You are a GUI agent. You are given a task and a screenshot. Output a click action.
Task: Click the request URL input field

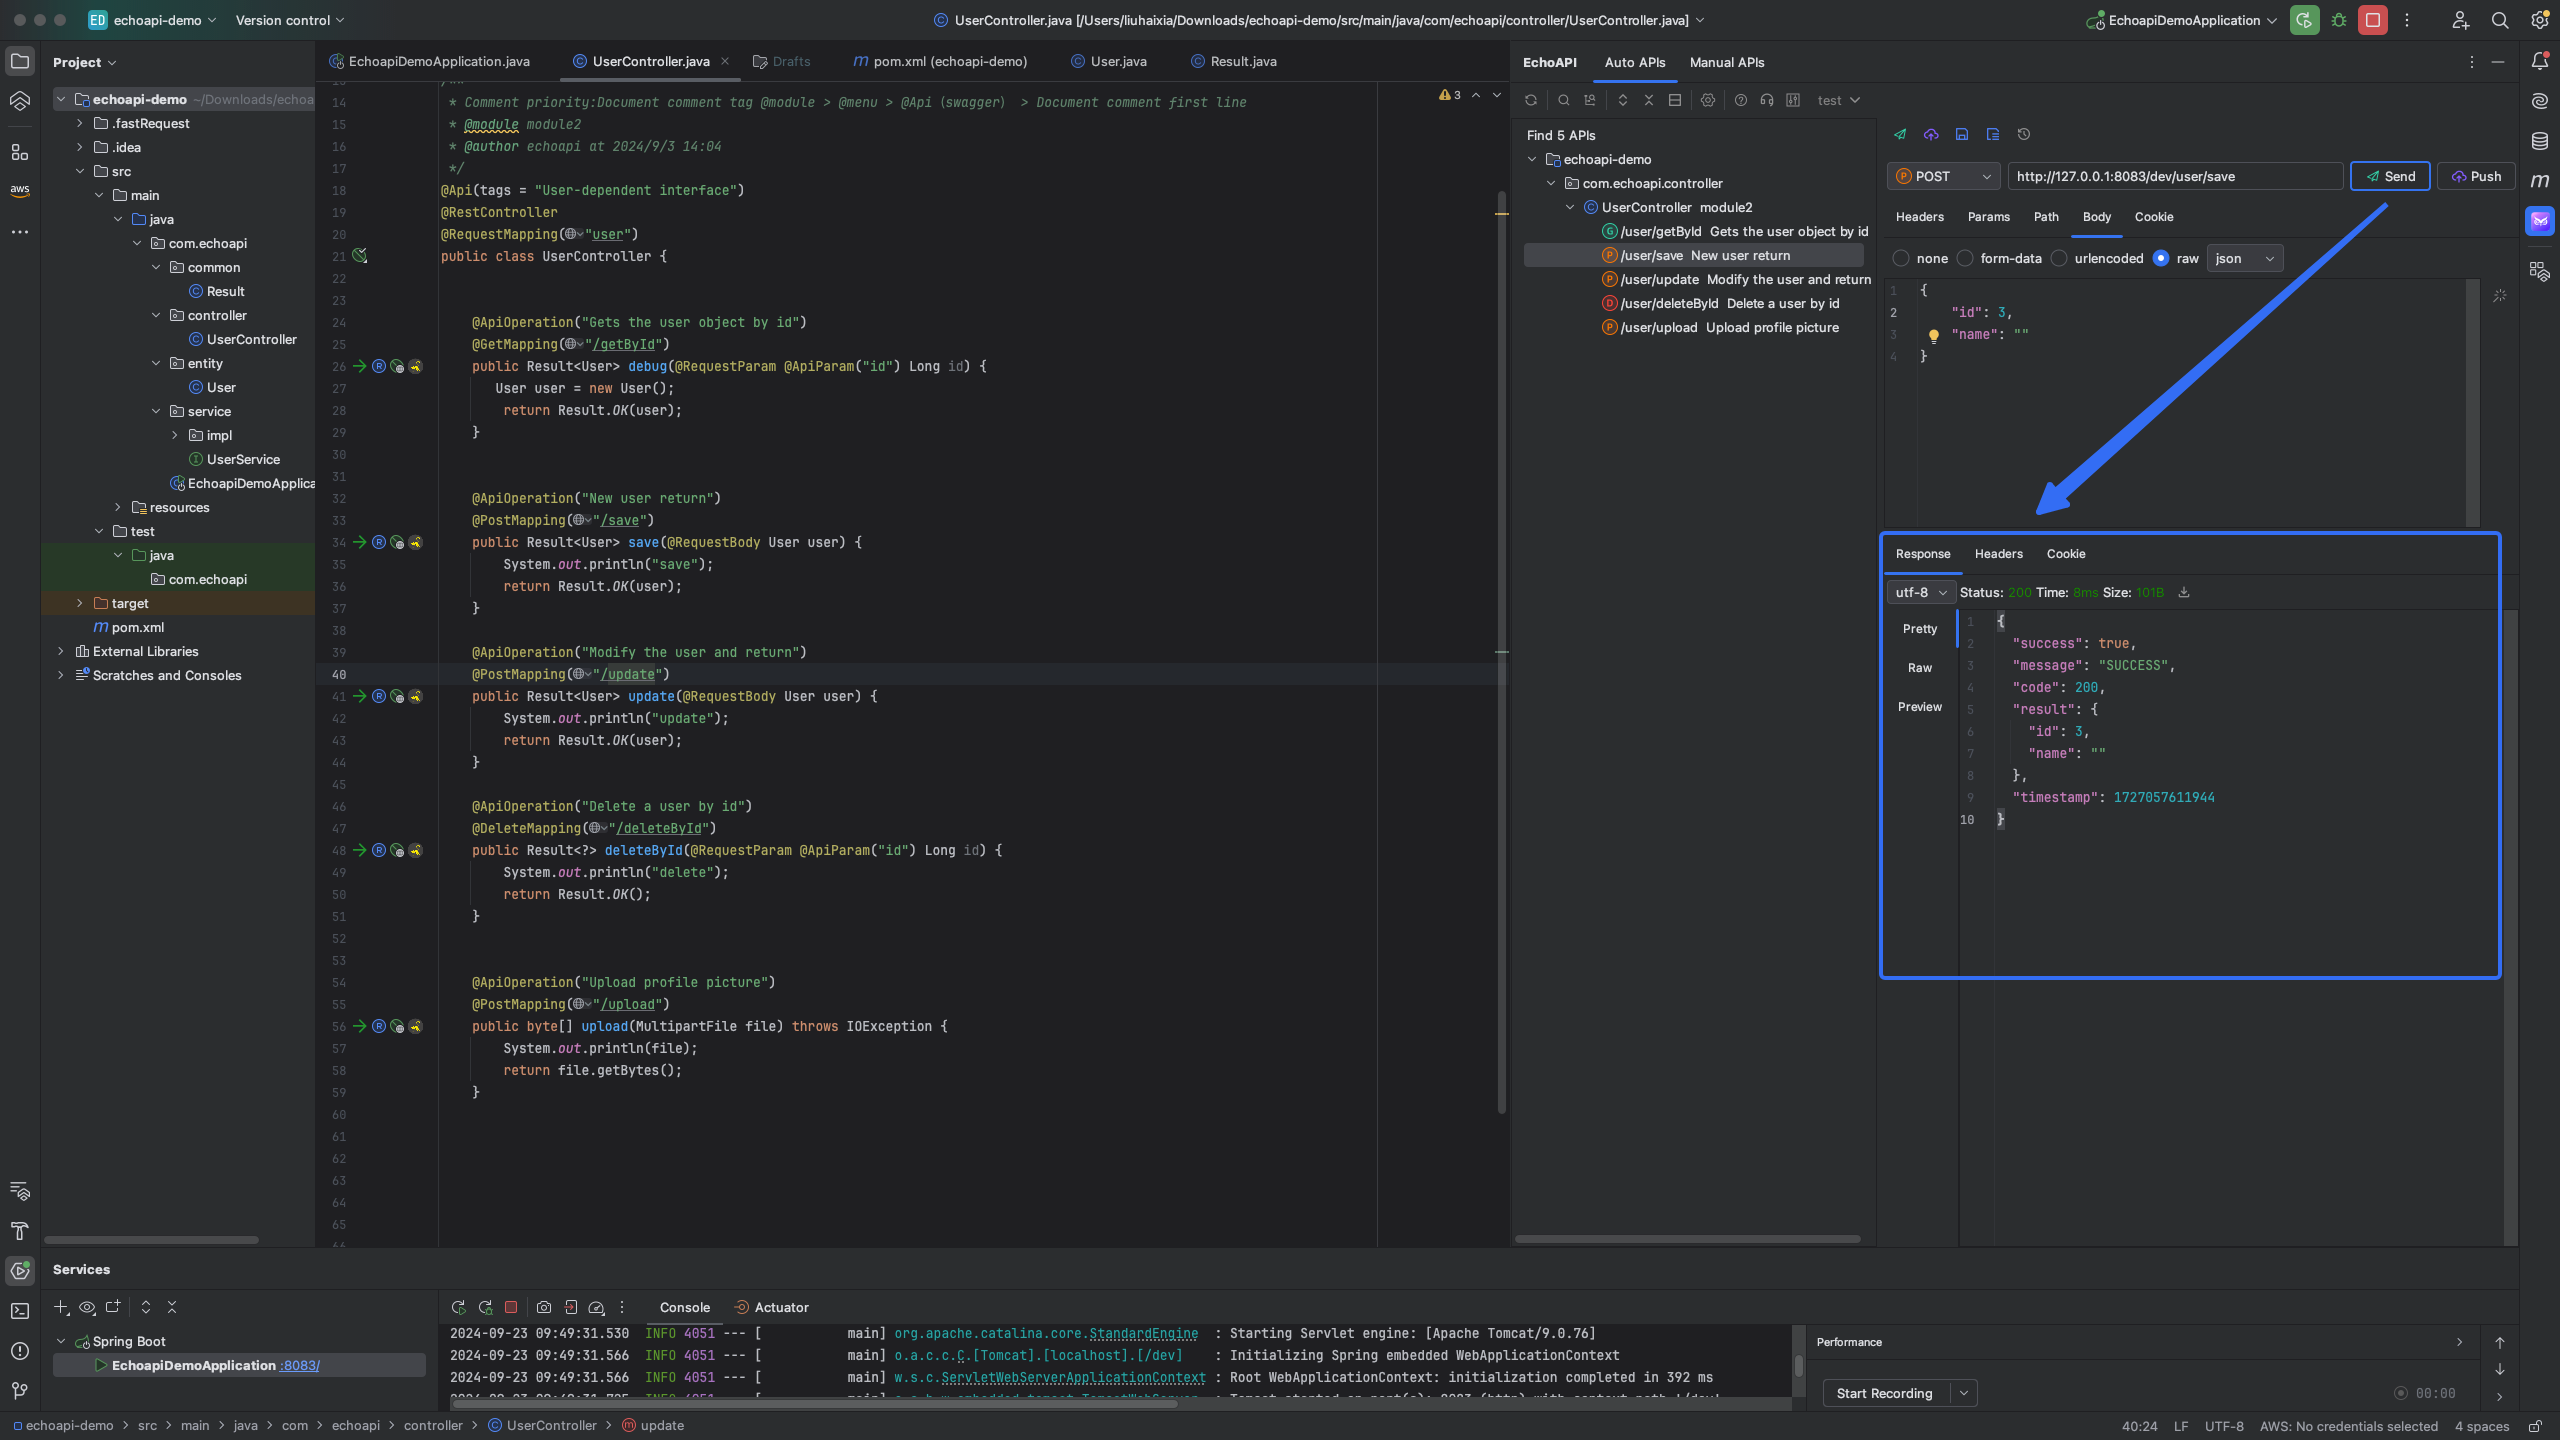(x=2175, y=176)
